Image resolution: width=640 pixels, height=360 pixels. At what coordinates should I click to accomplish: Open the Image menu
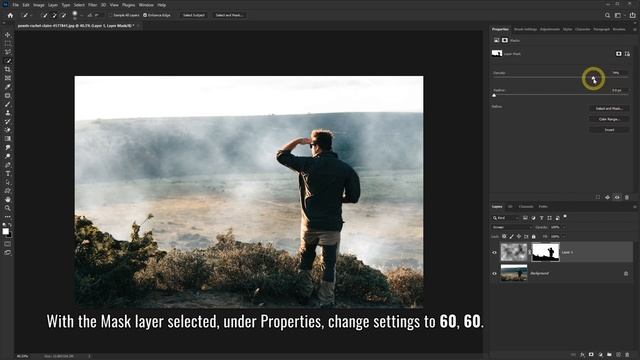click(x=38, y=5)
